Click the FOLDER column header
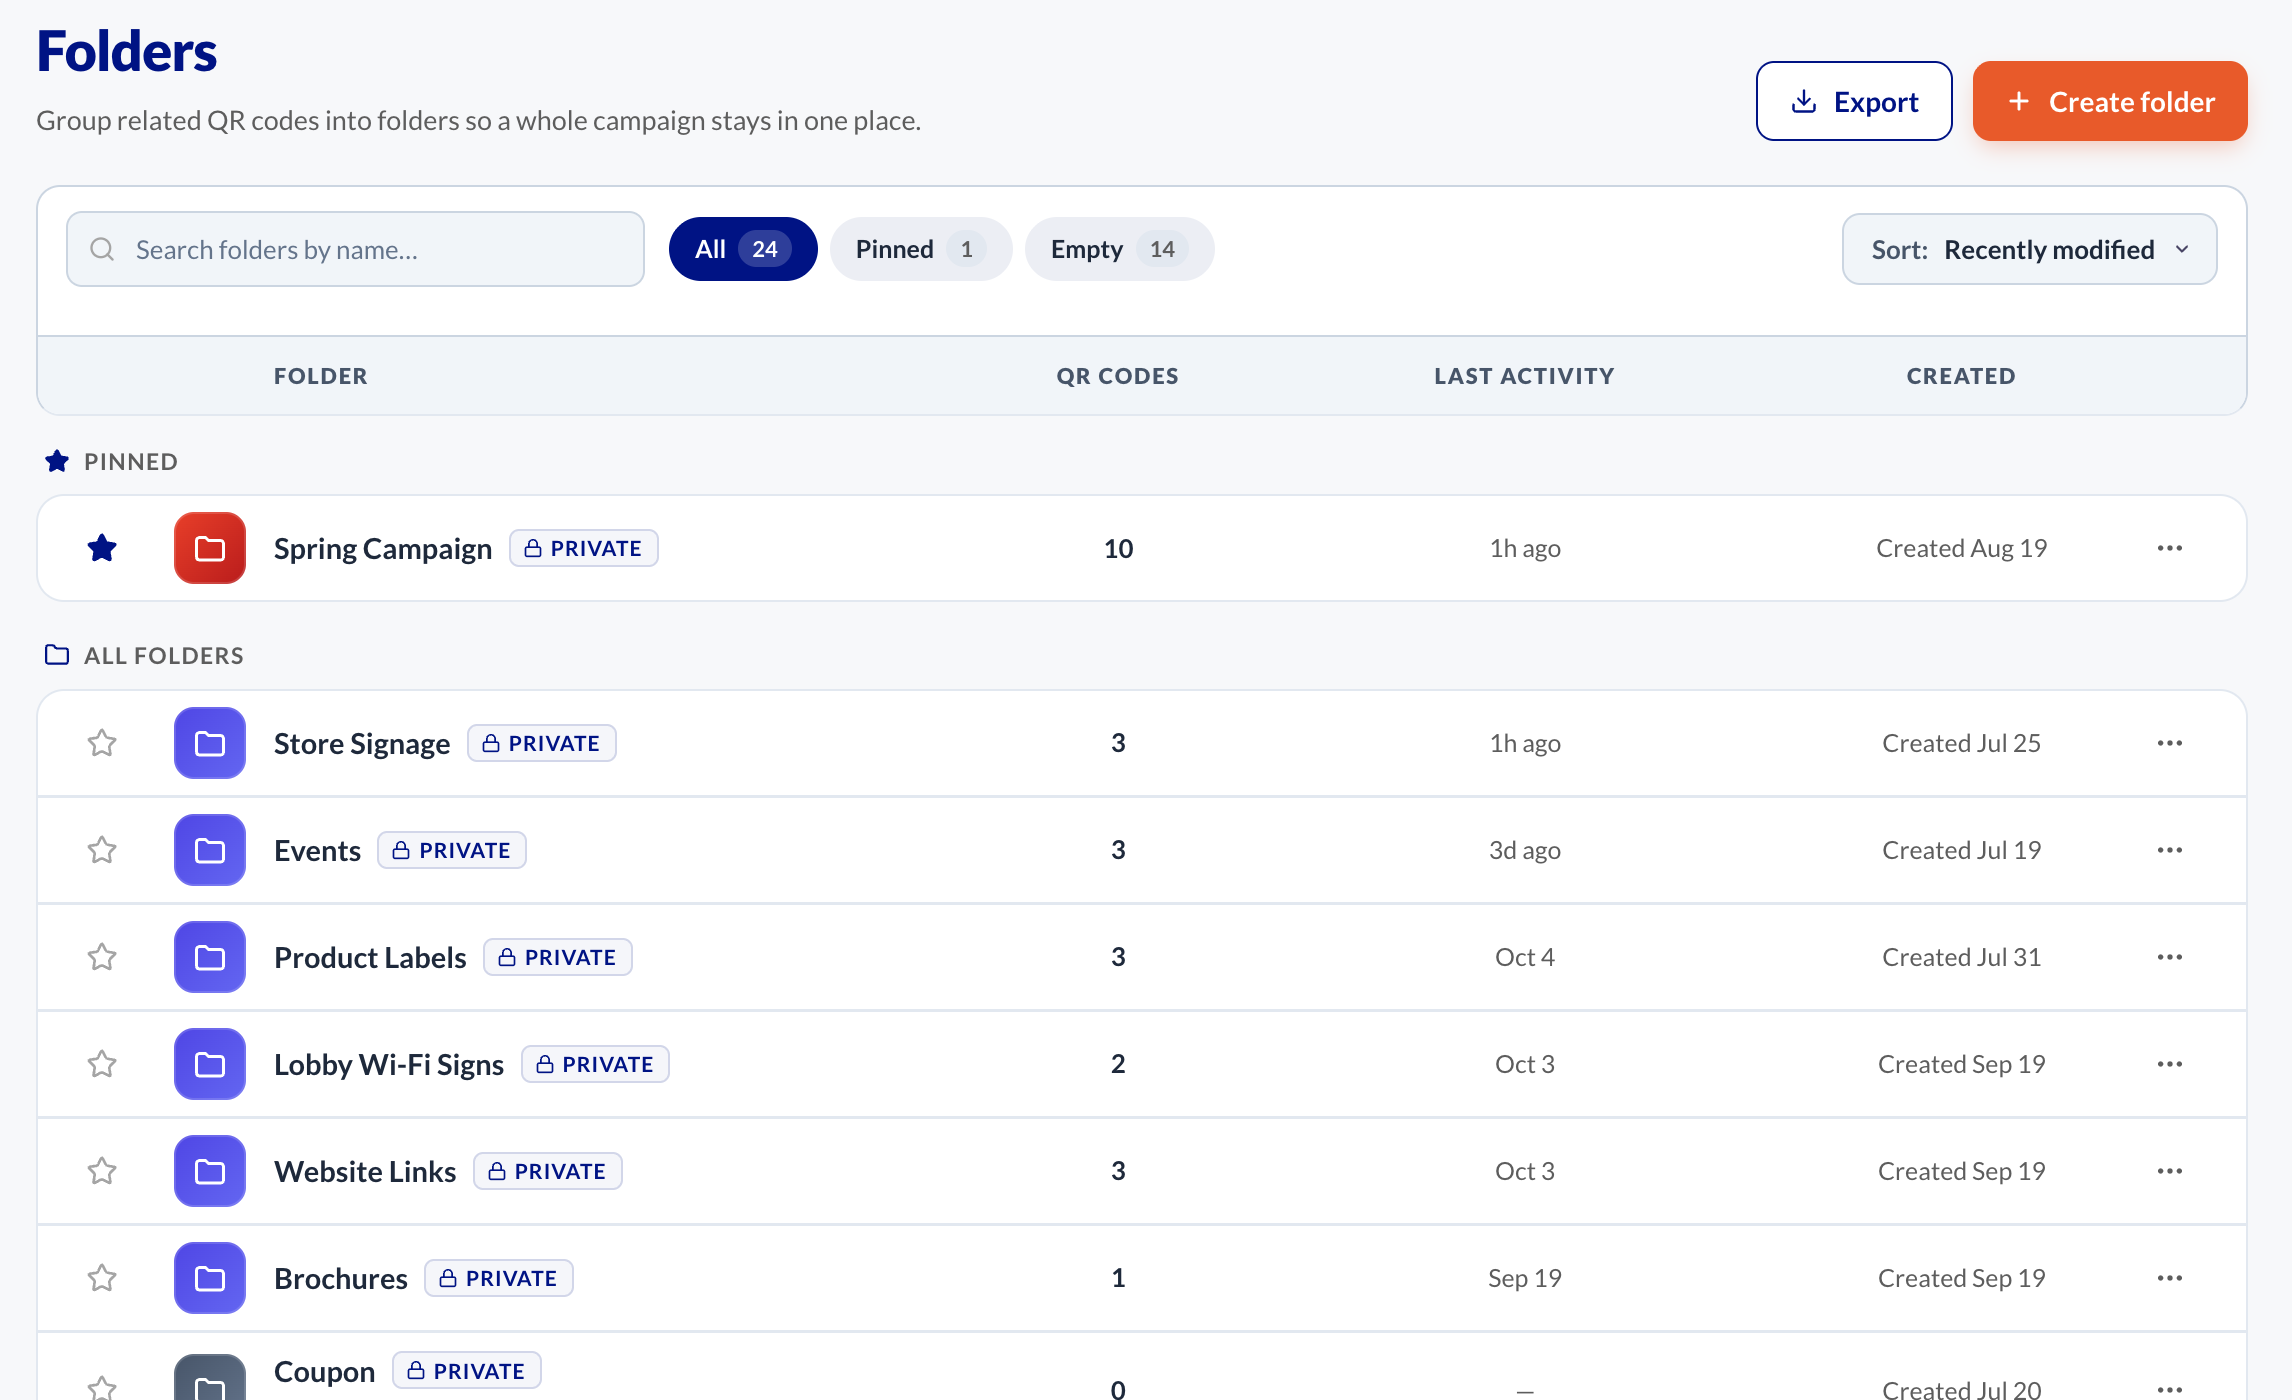Viewport: 2292px width, 1400px height. [x=321, y=376]
